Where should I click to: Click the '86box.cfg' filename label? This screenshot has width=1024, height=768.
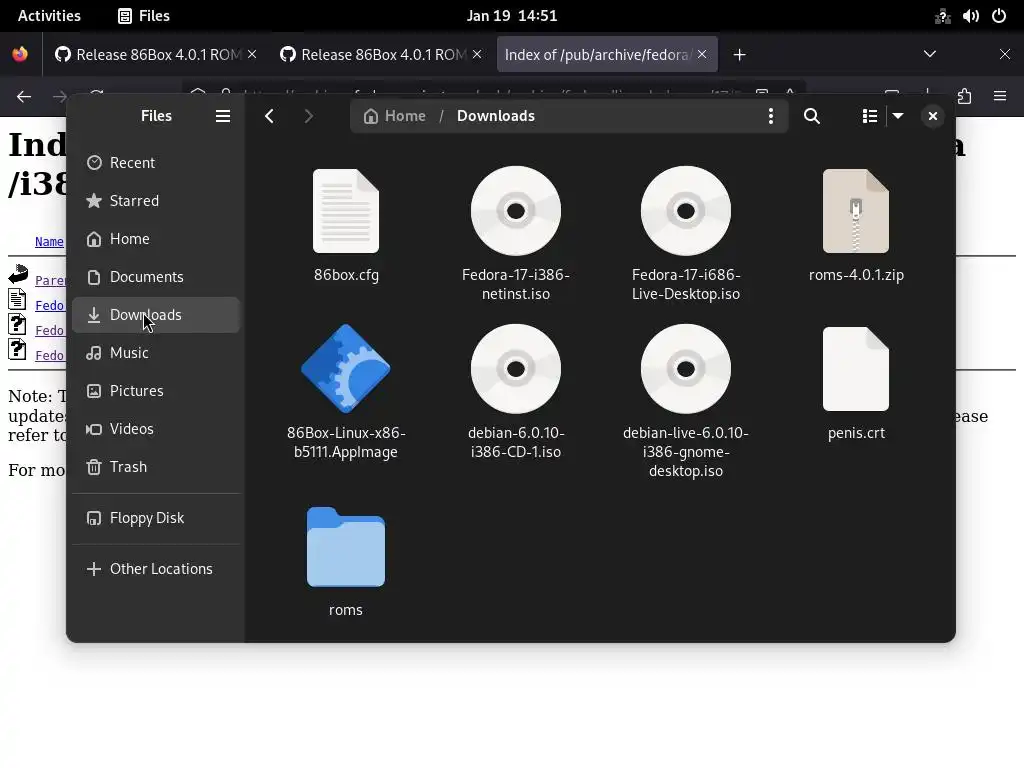click(346, 275)
